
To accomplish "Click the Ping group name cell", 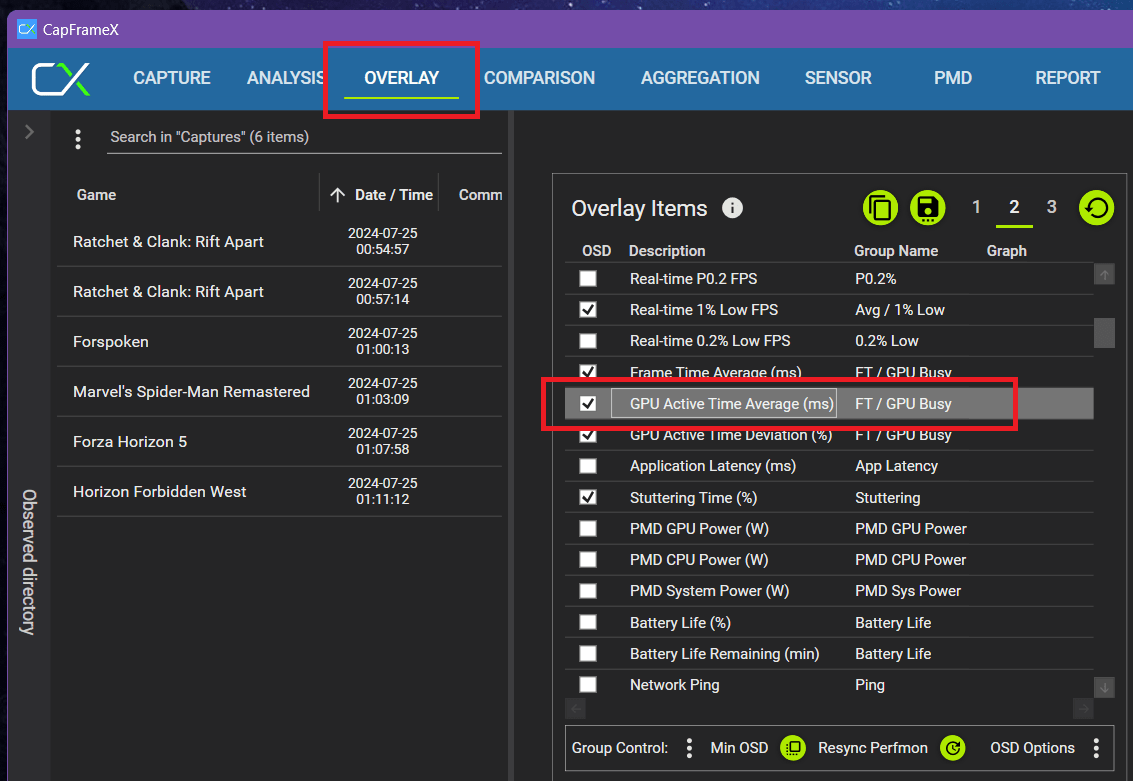I will (869, 684).
